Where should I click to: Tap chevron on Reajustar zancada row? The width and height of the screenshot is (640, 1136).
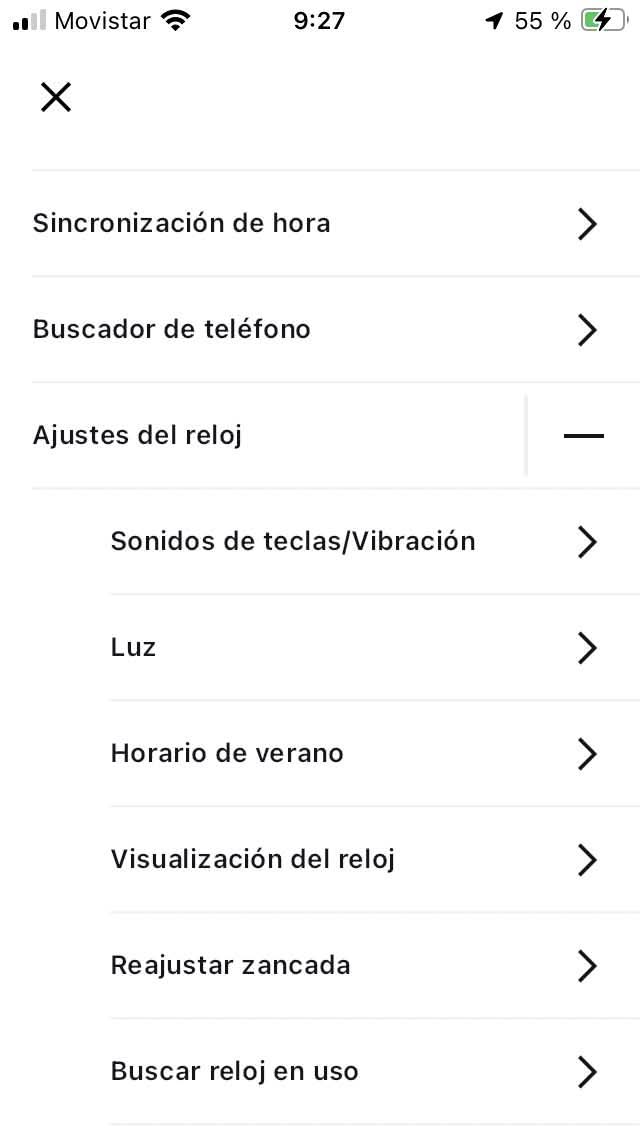(586, 966)
